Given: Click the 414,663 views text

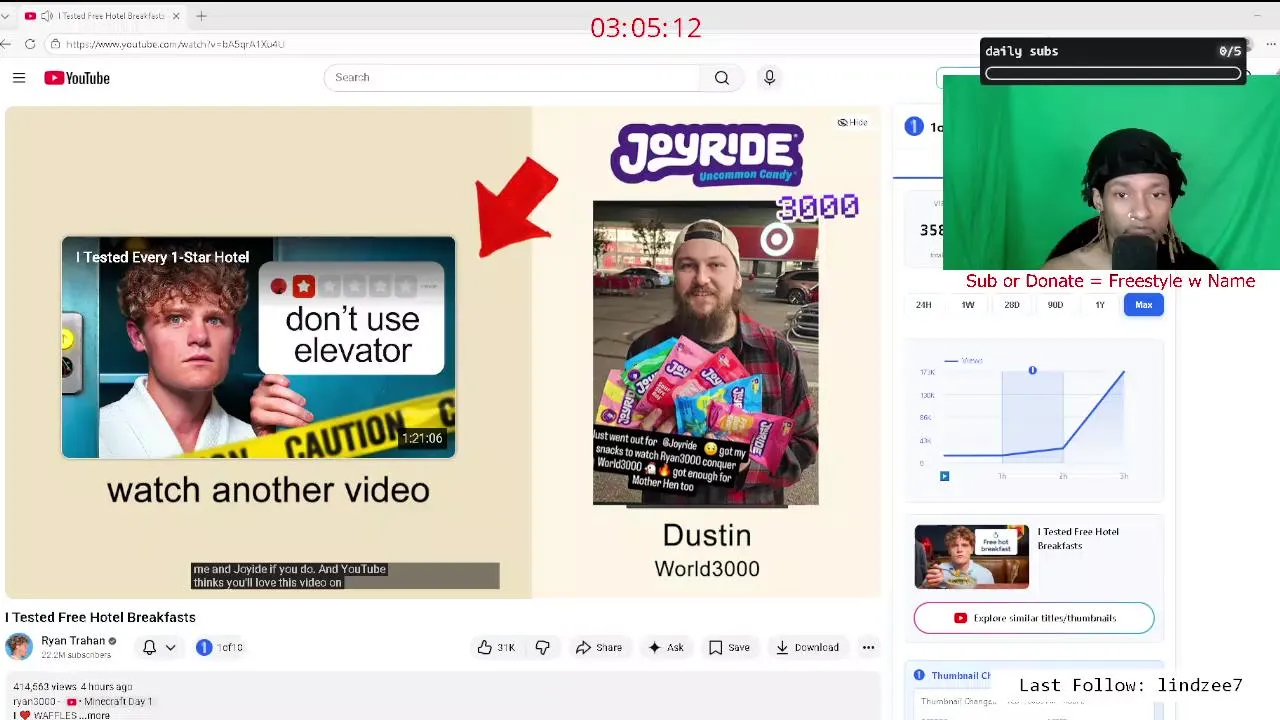Looking at the screenshot, I should click(x=44, y=687).
